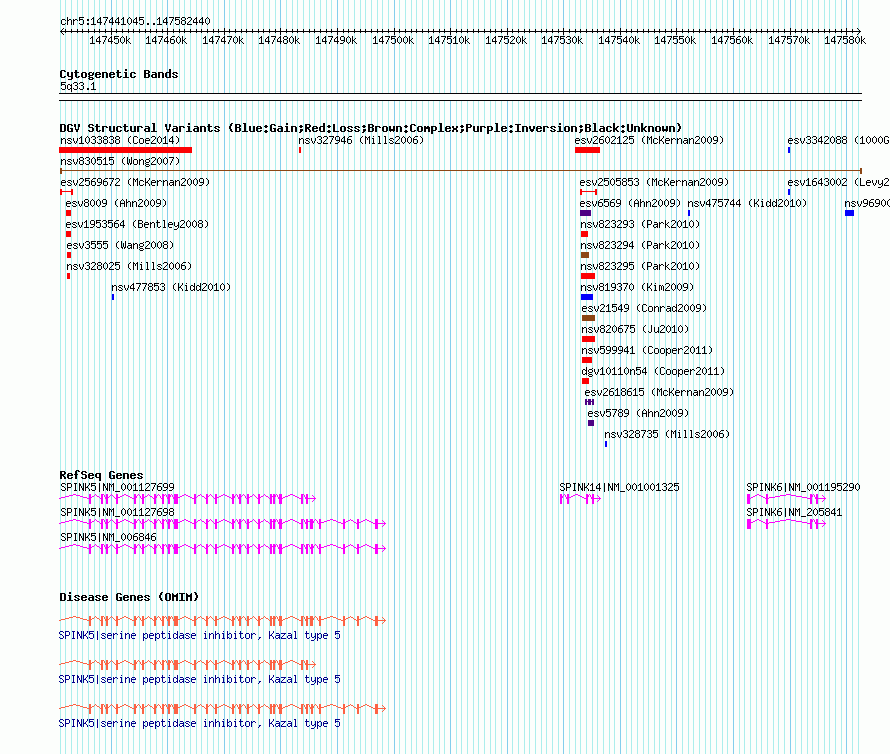The image size is (890, 754).
Task: Click variant label esv1953564 (Bentley2008)
Action: point(137,224)
